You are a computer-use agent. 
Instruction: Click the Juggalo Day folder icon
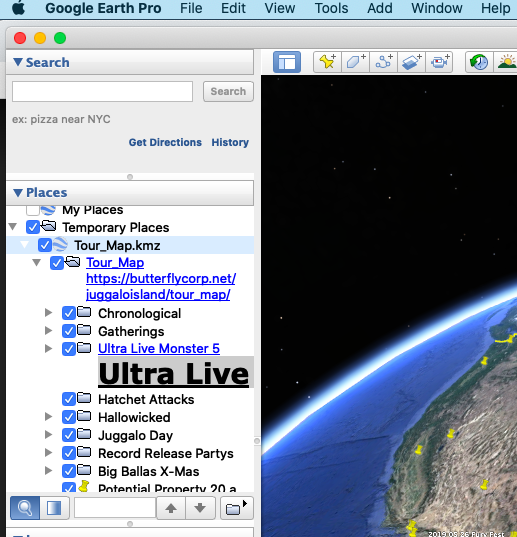click(84, 434)
